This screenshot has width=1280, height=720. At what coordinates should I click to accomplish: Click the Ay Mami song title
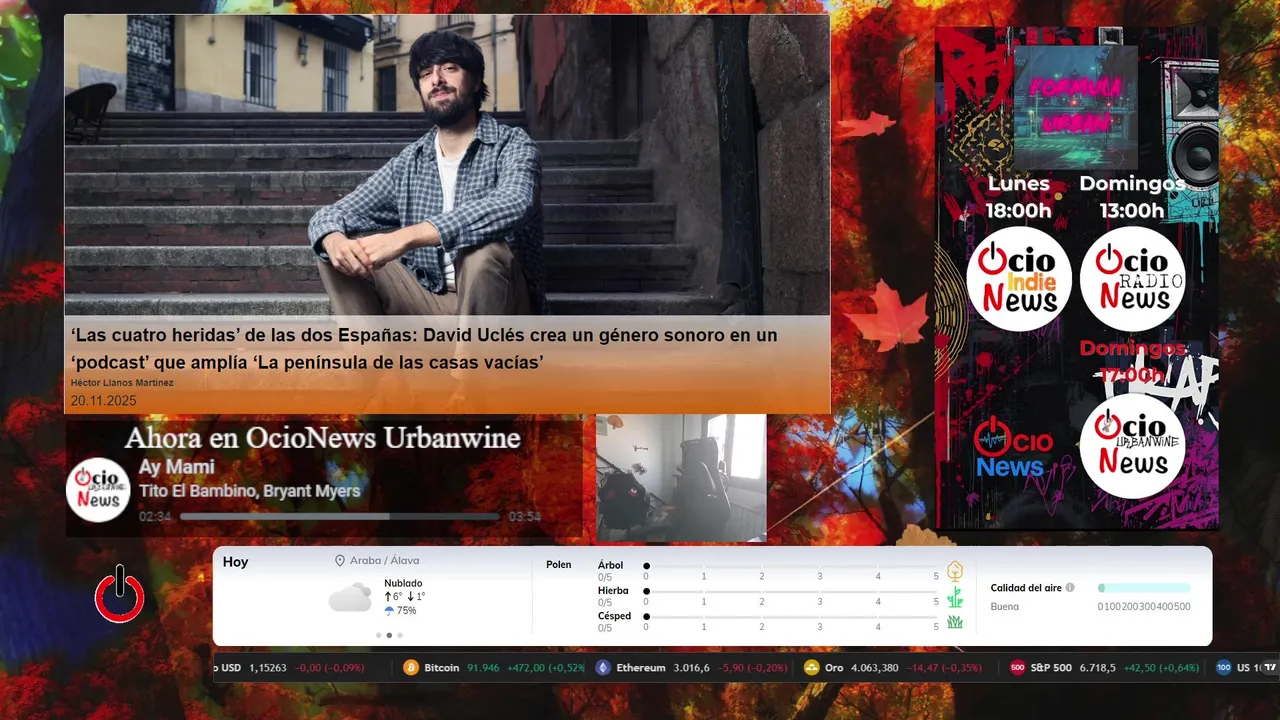(x=176, y=467)
